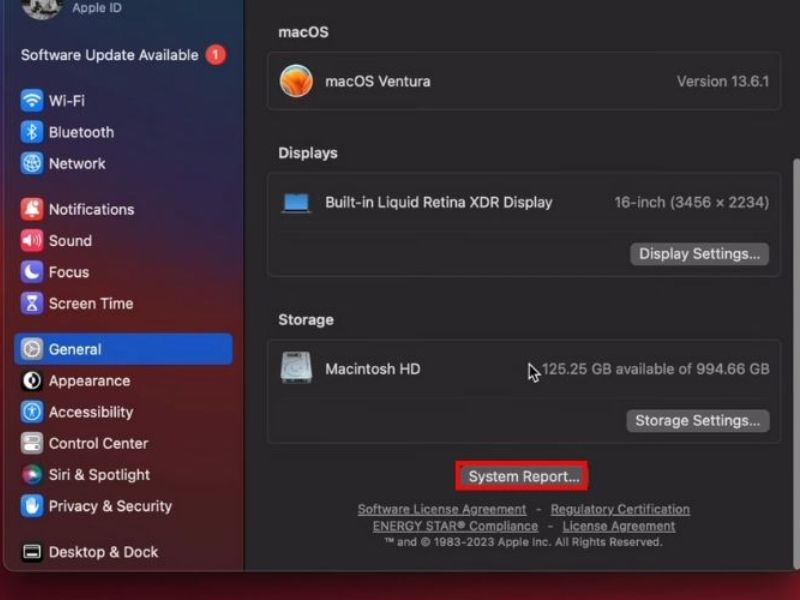
Task: Click the Accessibility icon
Action: [x=32, y=412]
